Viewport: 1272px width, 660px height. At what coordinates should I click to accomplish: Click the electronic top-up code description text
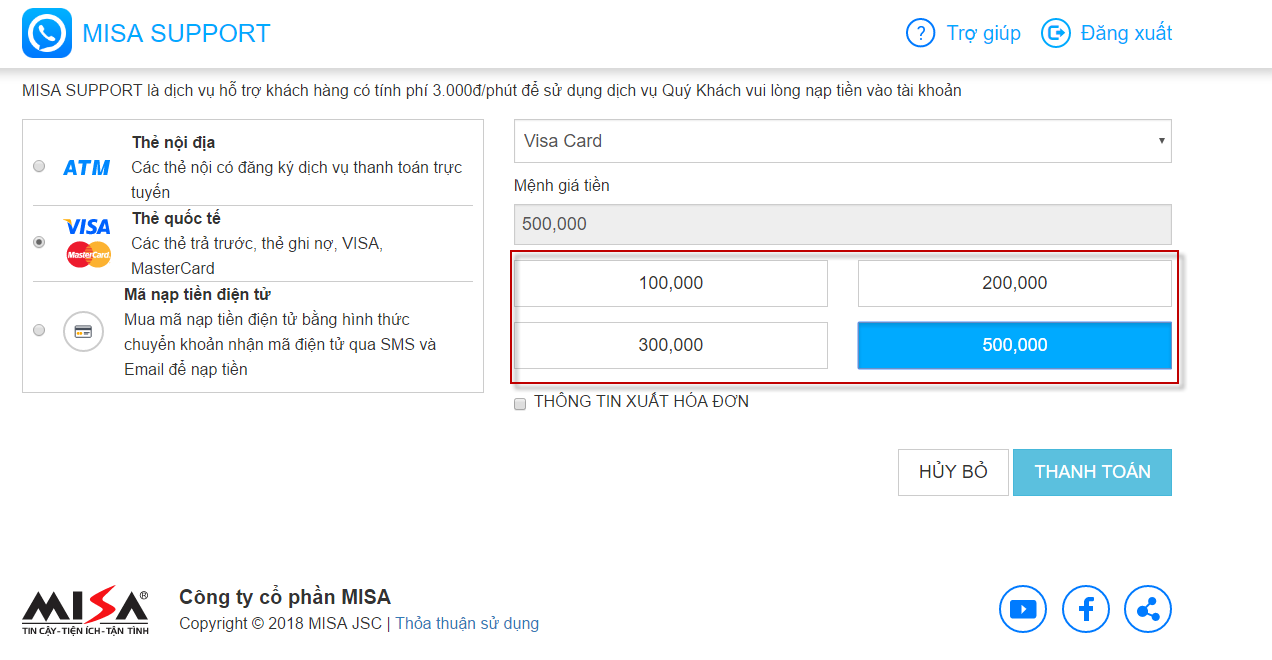(x=280, y=345)
